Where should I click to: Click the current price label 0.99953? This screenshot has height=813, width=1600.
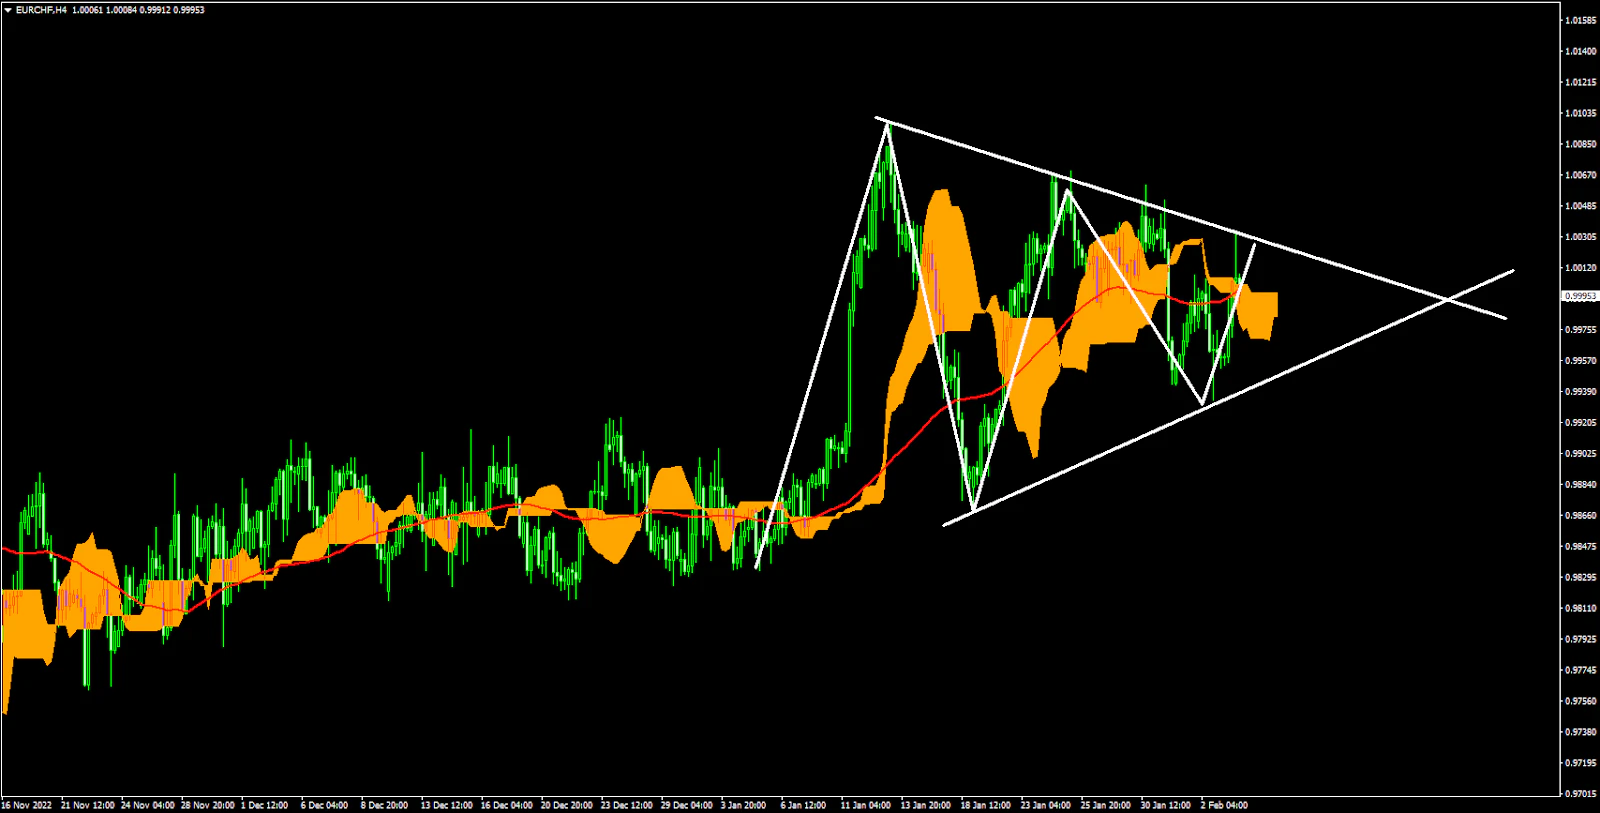click(x=1580, y=296)
